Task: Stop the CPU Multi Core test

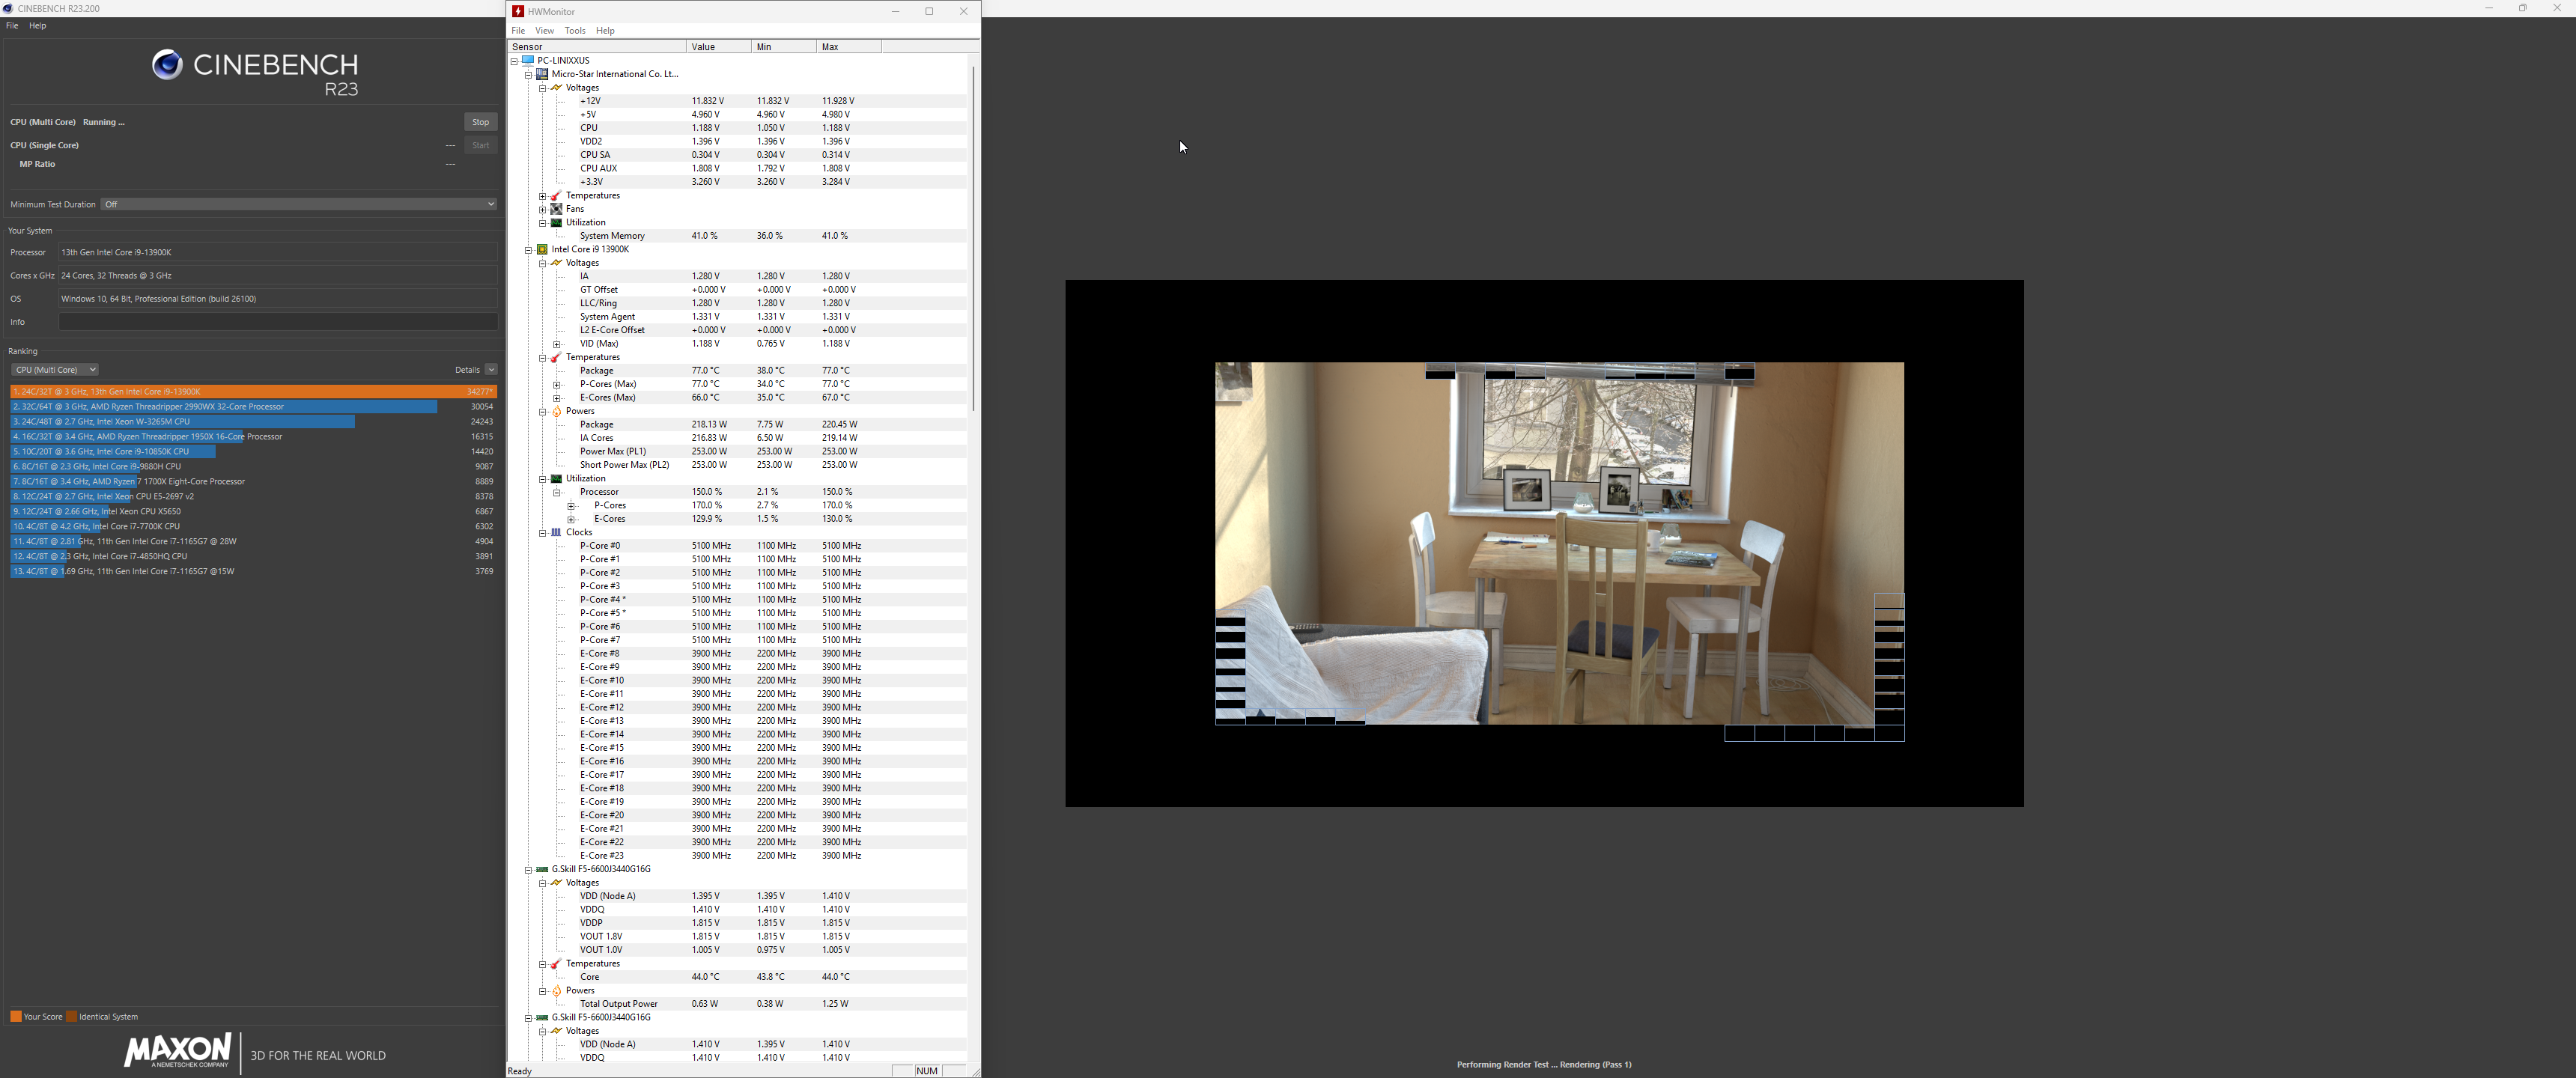Action: (480, 122)
